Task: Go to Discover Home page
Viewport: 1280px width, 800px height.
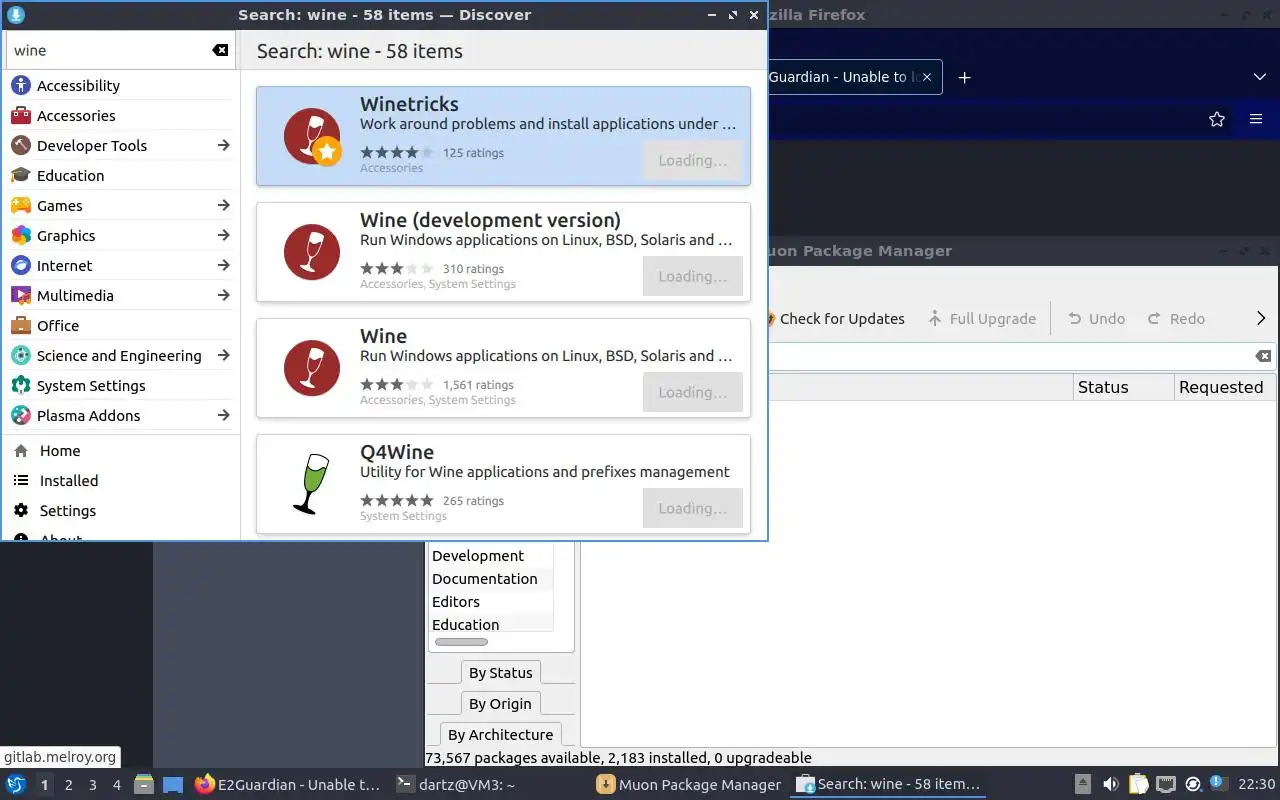Action: tap(121, 451)
